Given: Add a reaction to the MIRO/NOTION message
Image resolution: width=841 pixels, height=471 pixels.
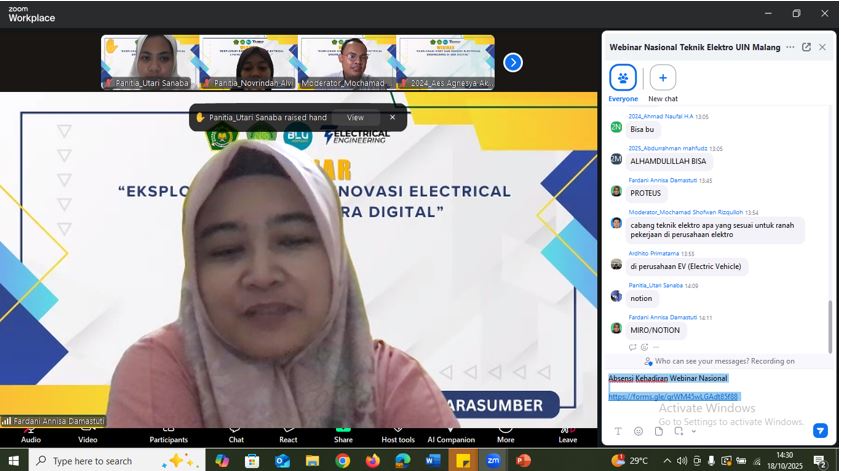Looking at the screenshot, I should pyautogui.click(x=644, y=347).
